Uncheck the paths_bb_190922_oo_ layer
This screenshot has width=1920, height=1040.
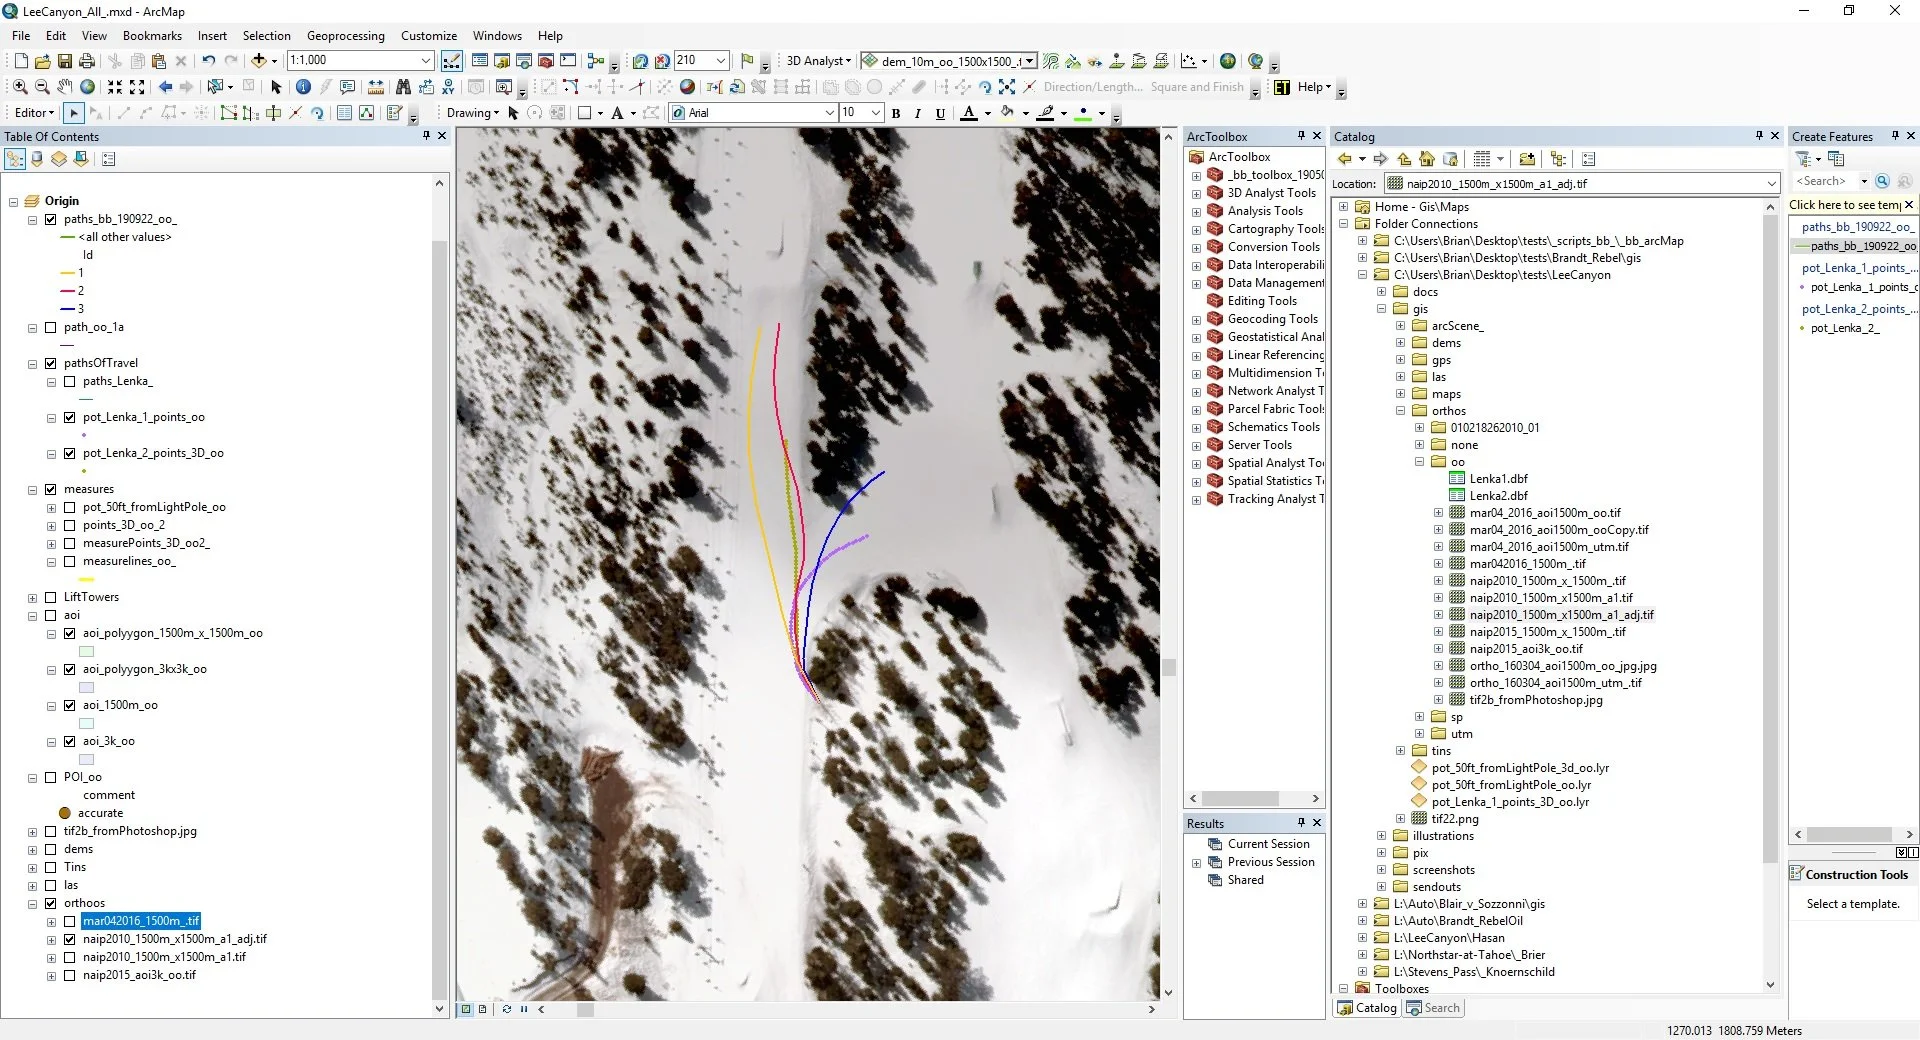click(51, 219)
